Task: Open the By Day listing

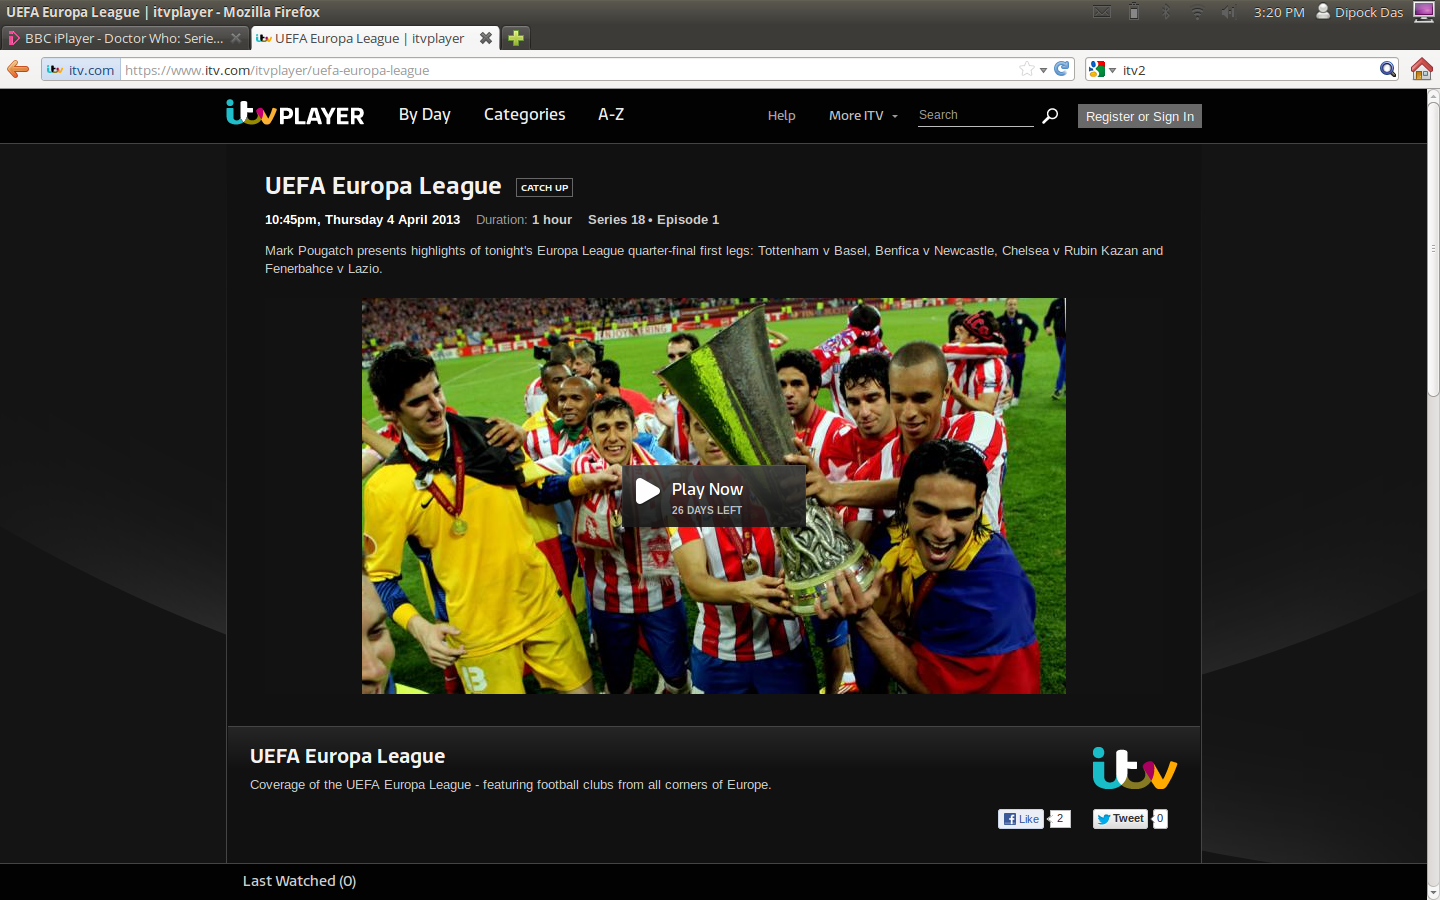Action: click(x=424, y=115)
